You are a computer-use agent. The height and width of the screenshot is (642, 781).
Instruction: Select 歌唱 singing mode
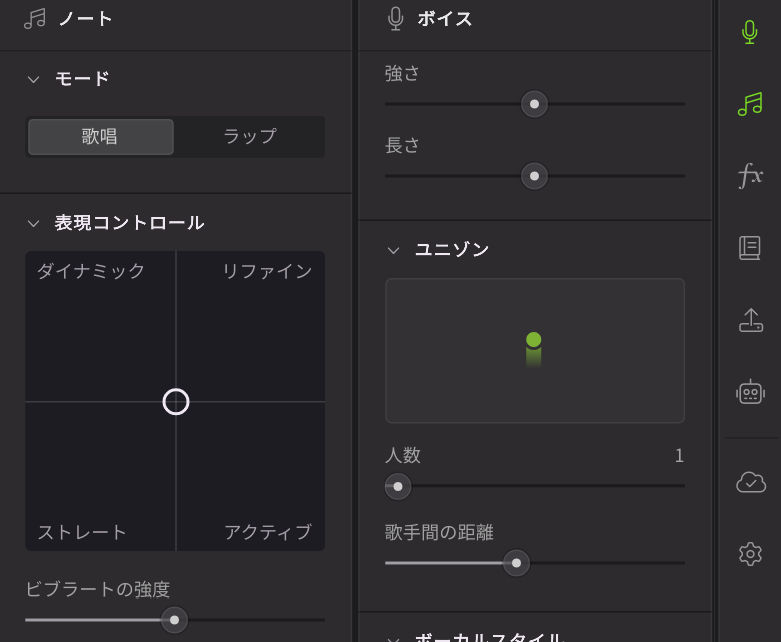[100, 137]
